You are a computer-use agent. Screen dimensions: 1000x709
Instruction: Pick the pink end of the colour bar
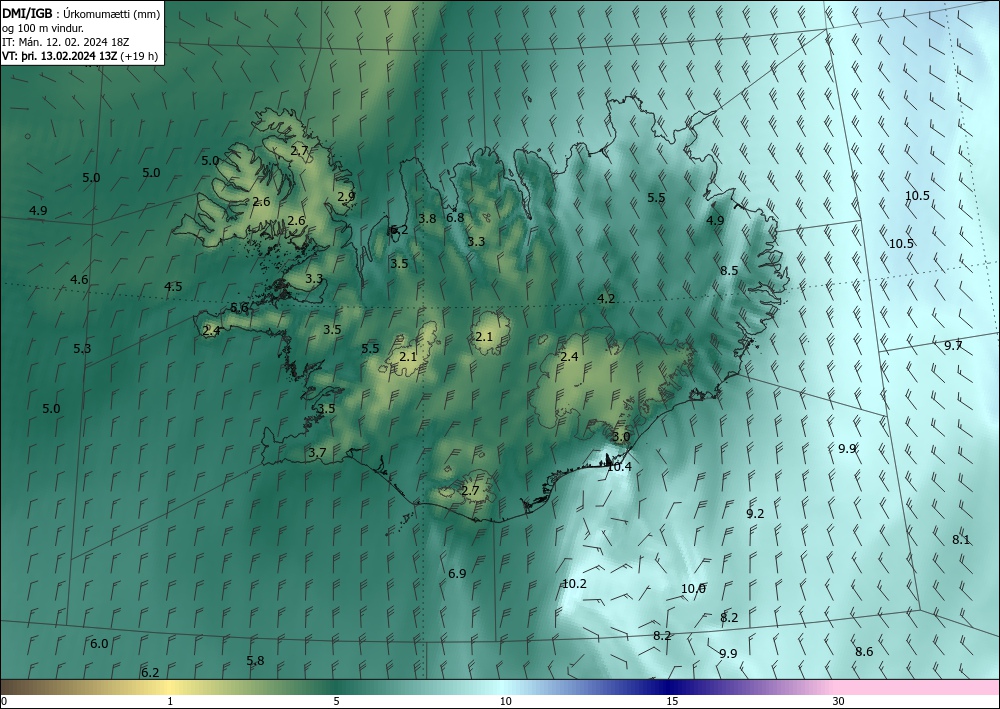(918, 687)
